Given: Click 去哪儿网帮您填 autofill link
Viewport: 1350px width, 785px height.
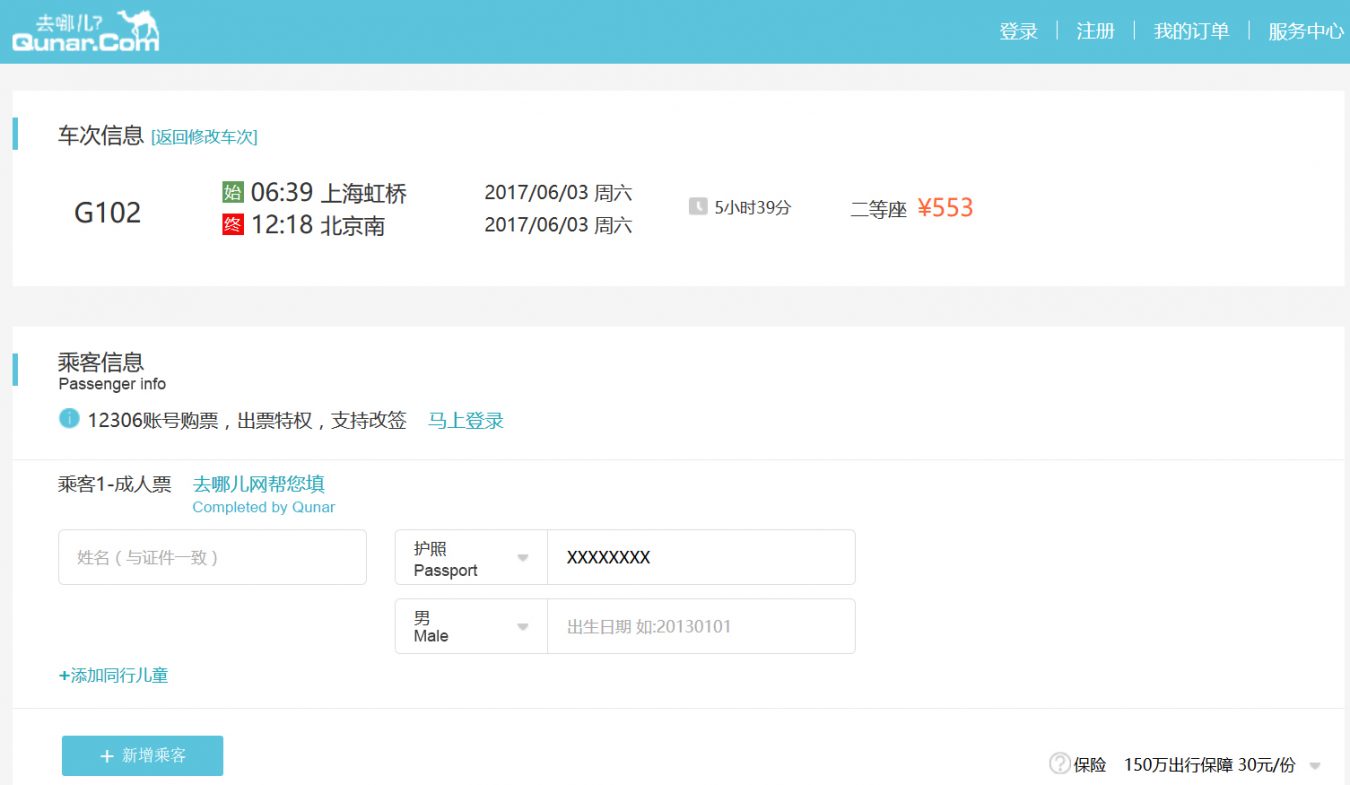Looking at the screenshot, I should [x=258, y=483].
